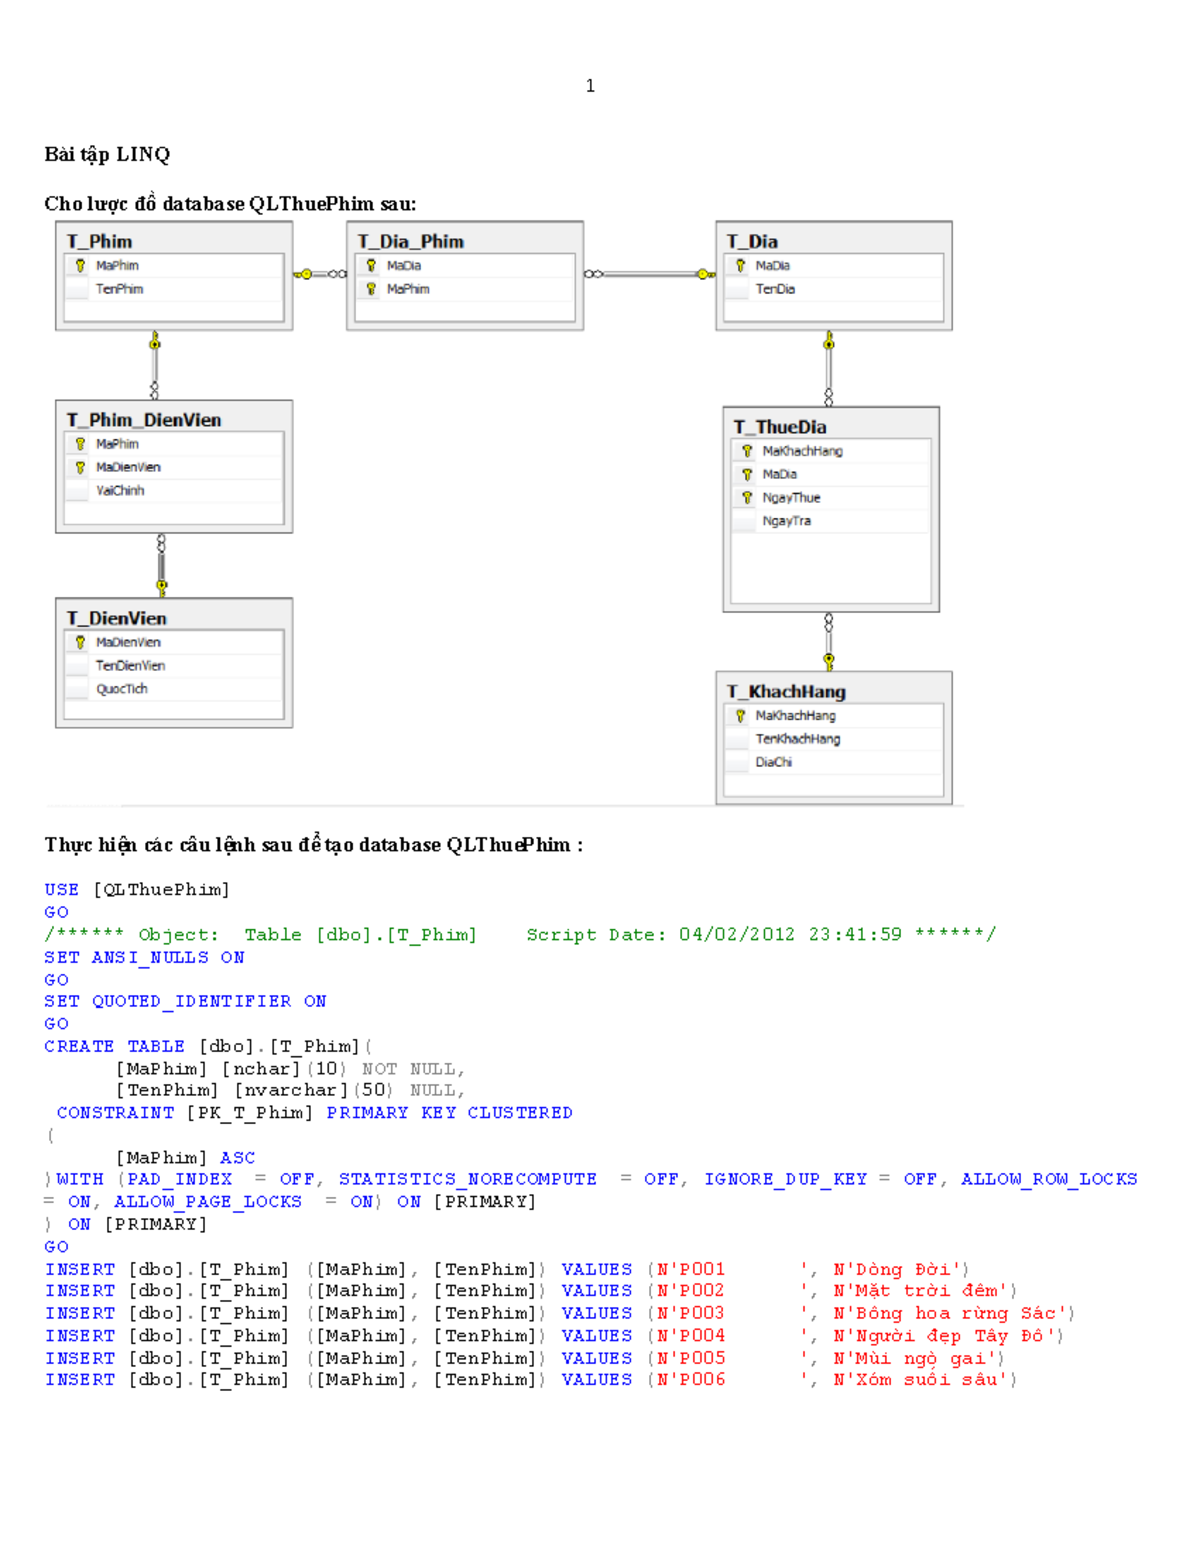Select the DiaChi field in T_KhachHang
The height and width of the screenshot is (1553, 1200).
pos(775,762)
